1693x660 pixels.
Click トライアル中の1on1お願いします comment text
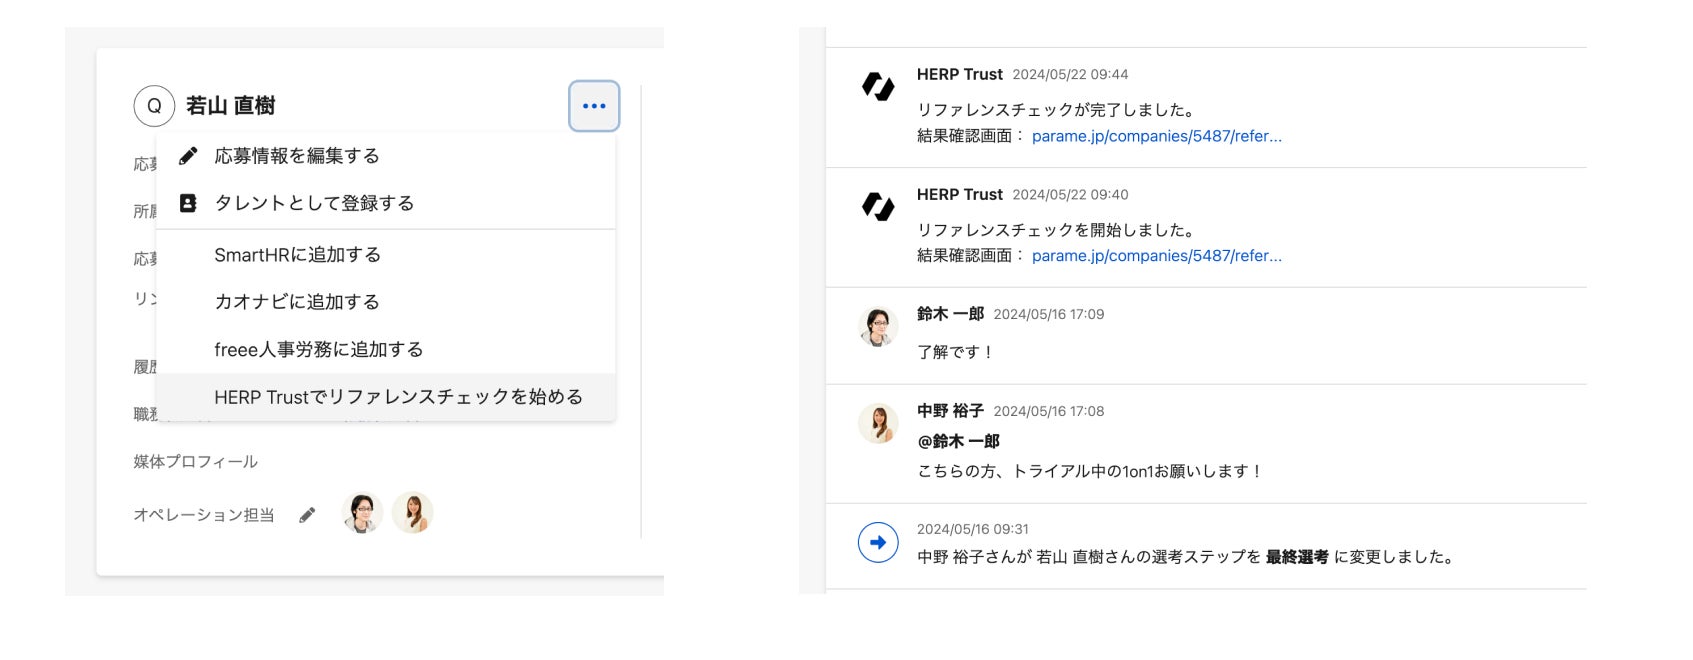[x=1090, y=471]
